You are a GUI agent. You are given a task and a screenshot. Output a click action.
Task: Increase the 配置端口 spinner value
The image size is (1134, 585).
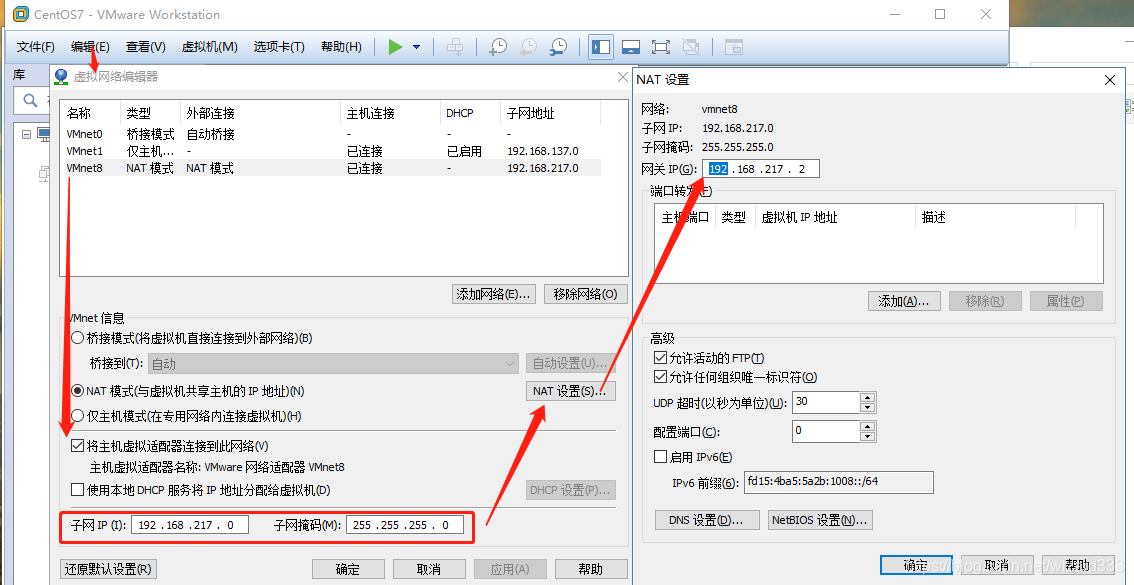tap(868, 427)
